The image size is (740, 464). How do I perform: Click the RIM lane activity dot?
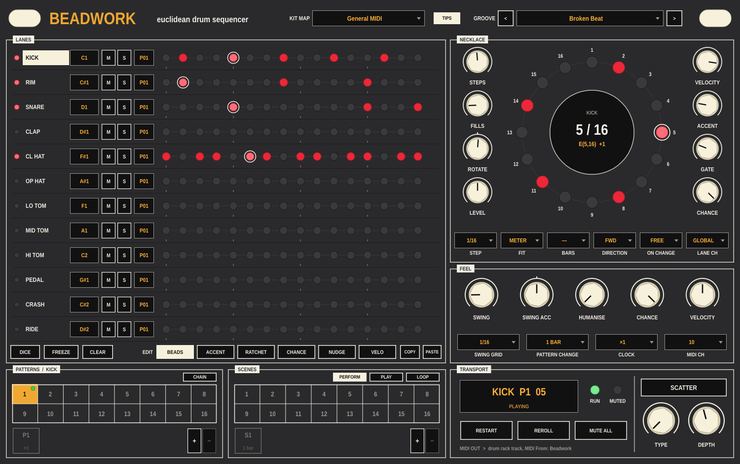(17, 82)
